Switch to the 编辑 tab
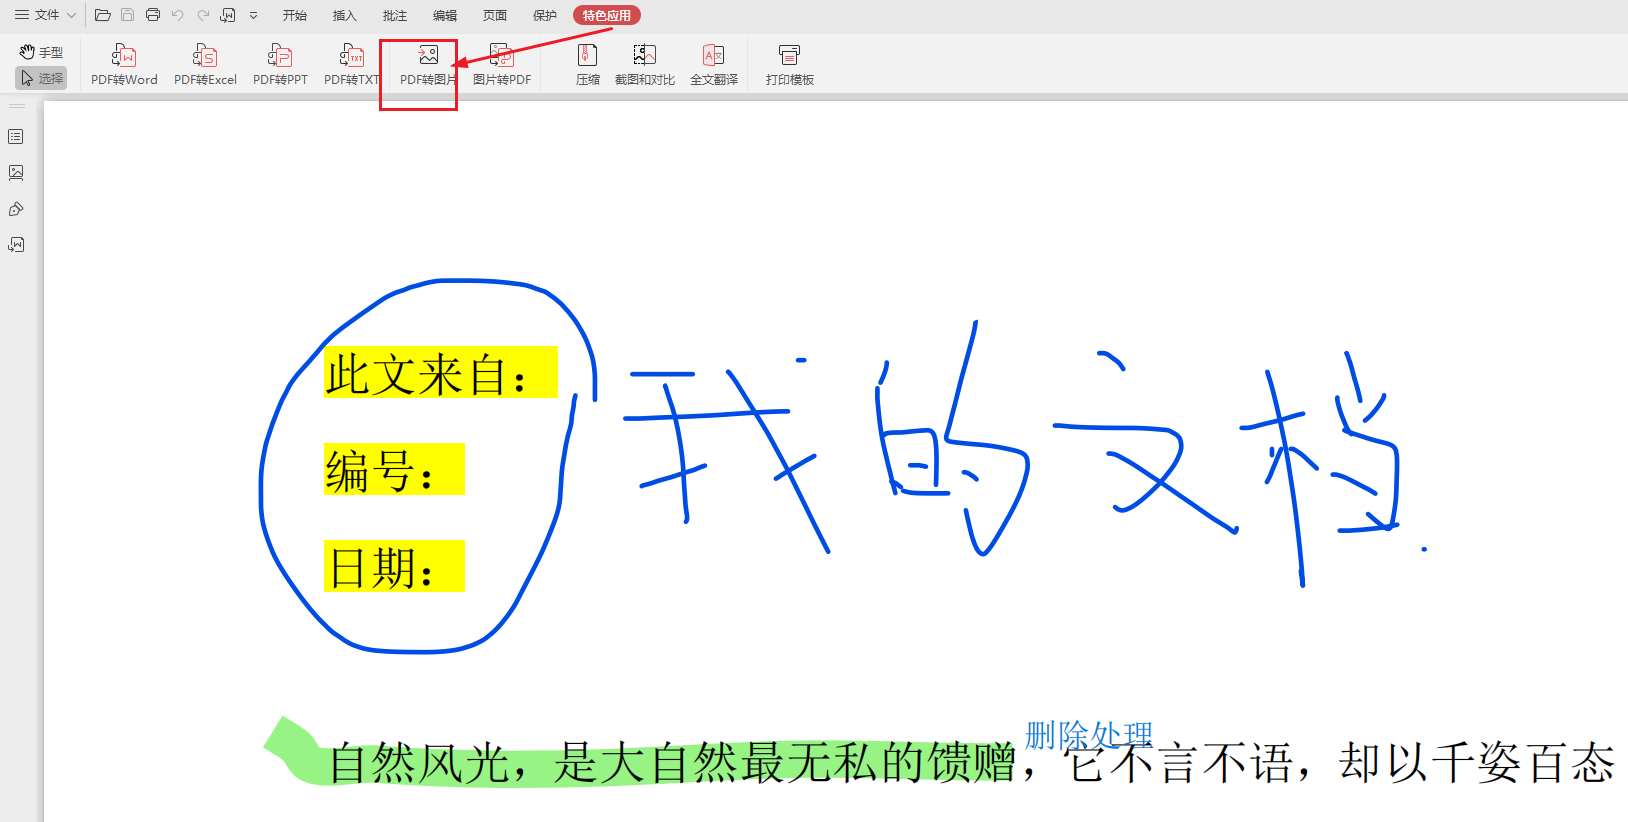1628x822 pixels. click(445, 16)
